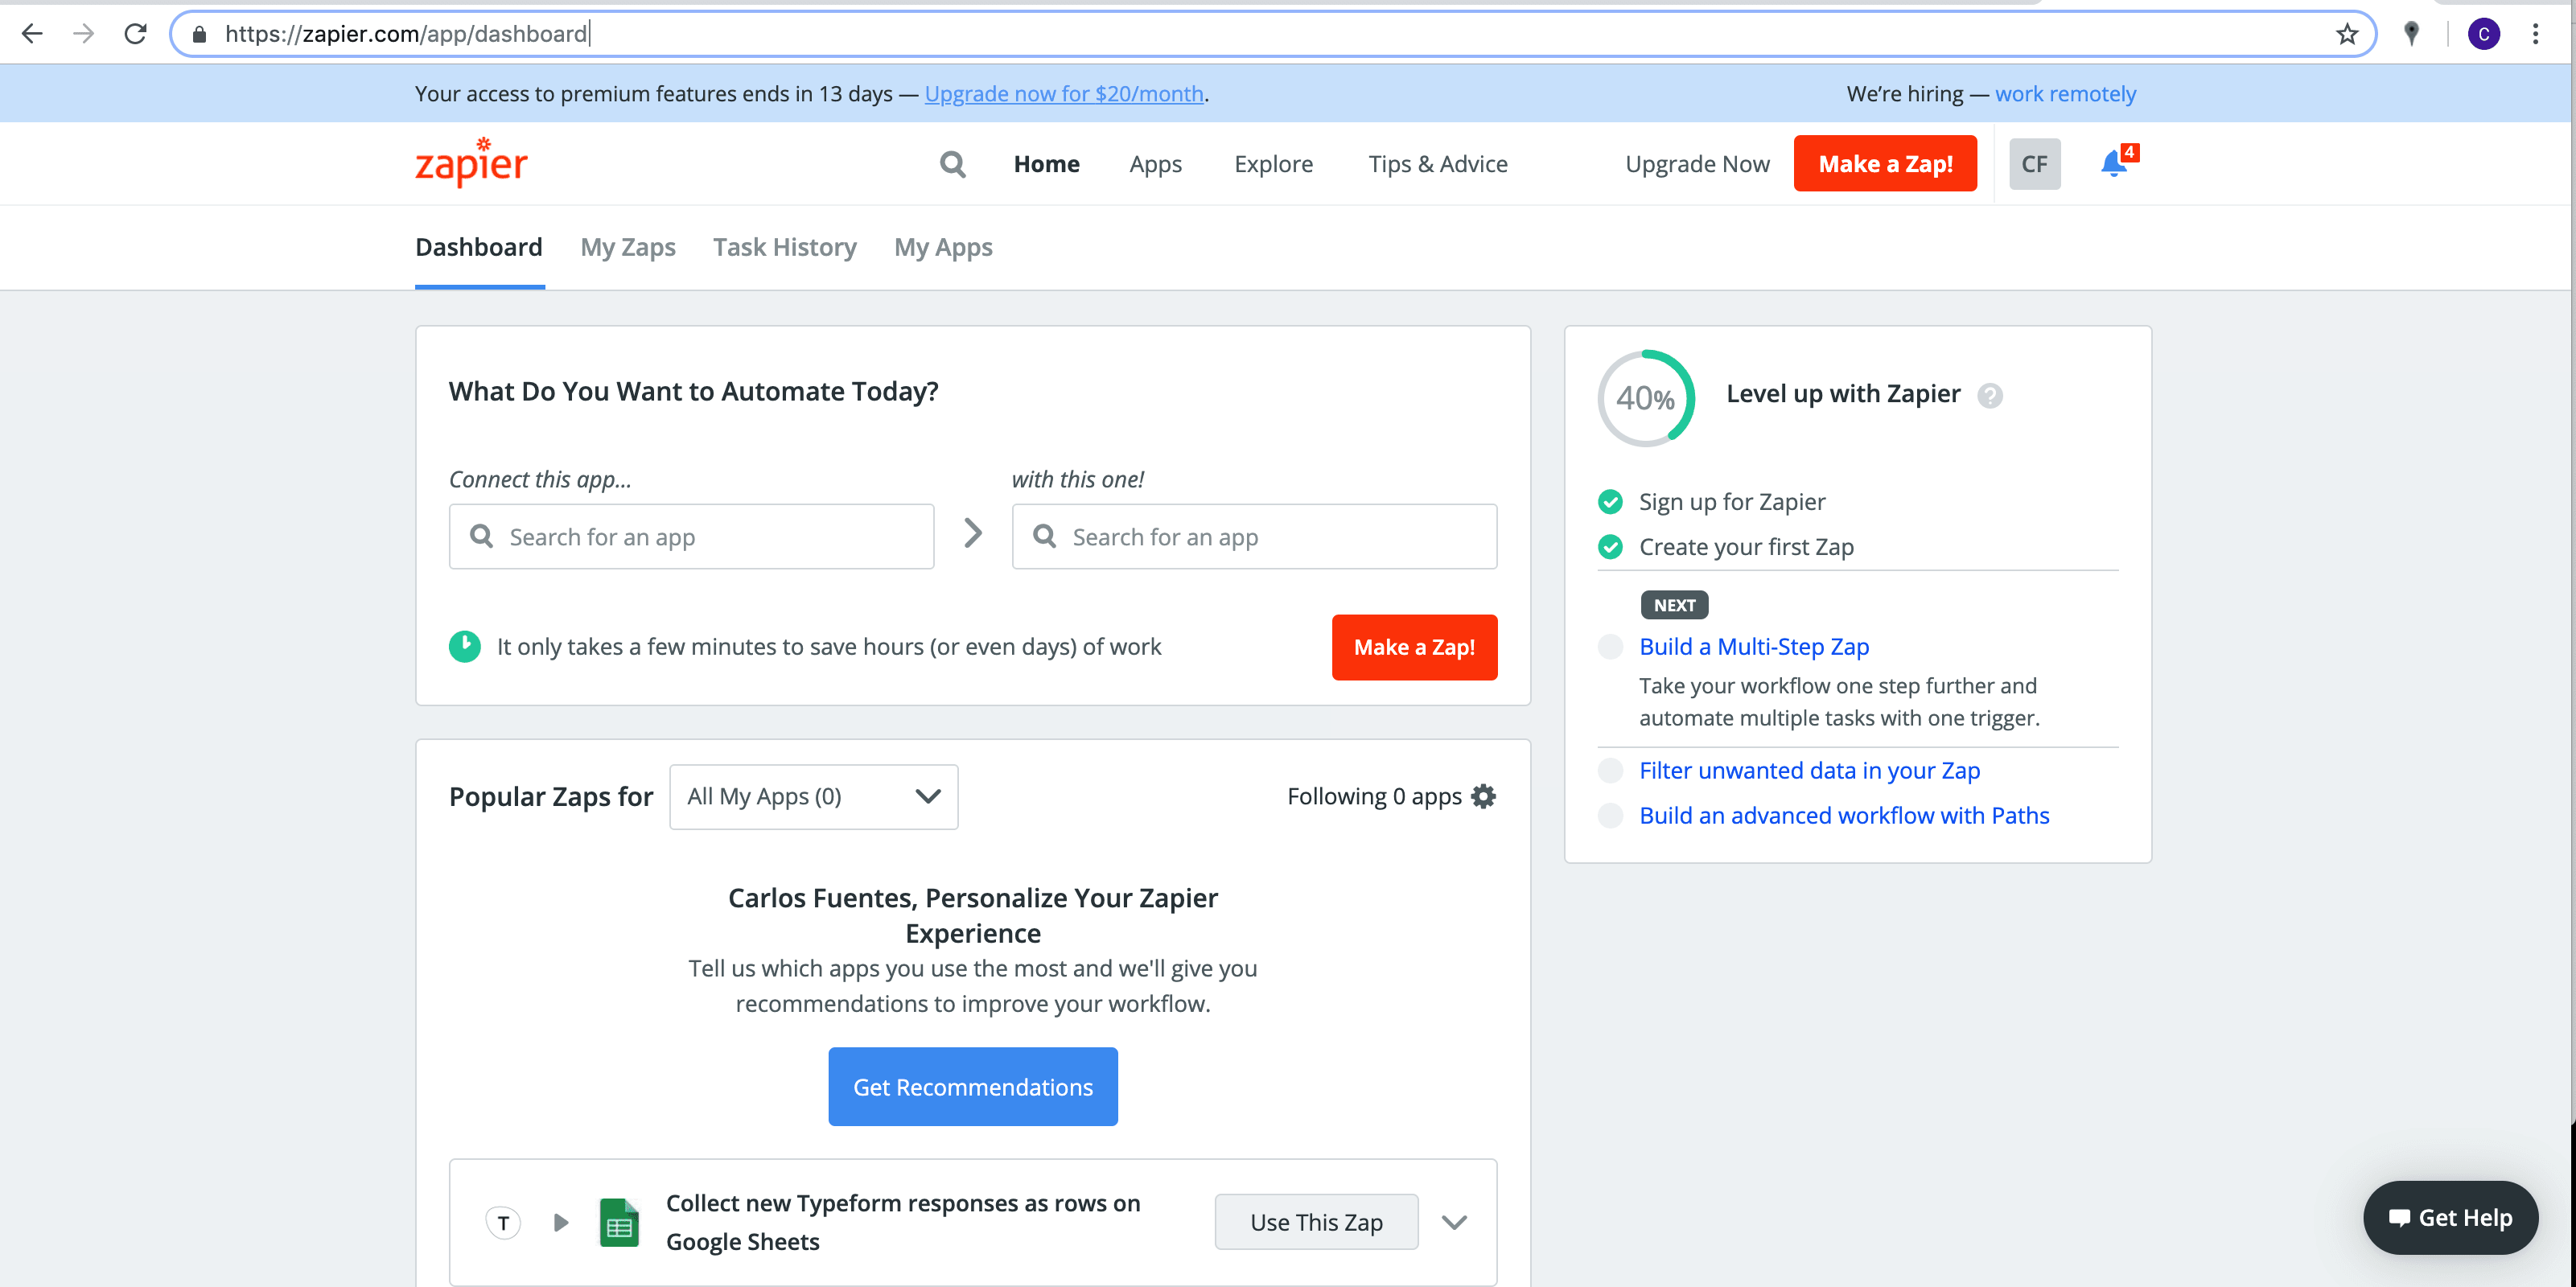Toggle the advanced workflow with Paths circle

1610,815
